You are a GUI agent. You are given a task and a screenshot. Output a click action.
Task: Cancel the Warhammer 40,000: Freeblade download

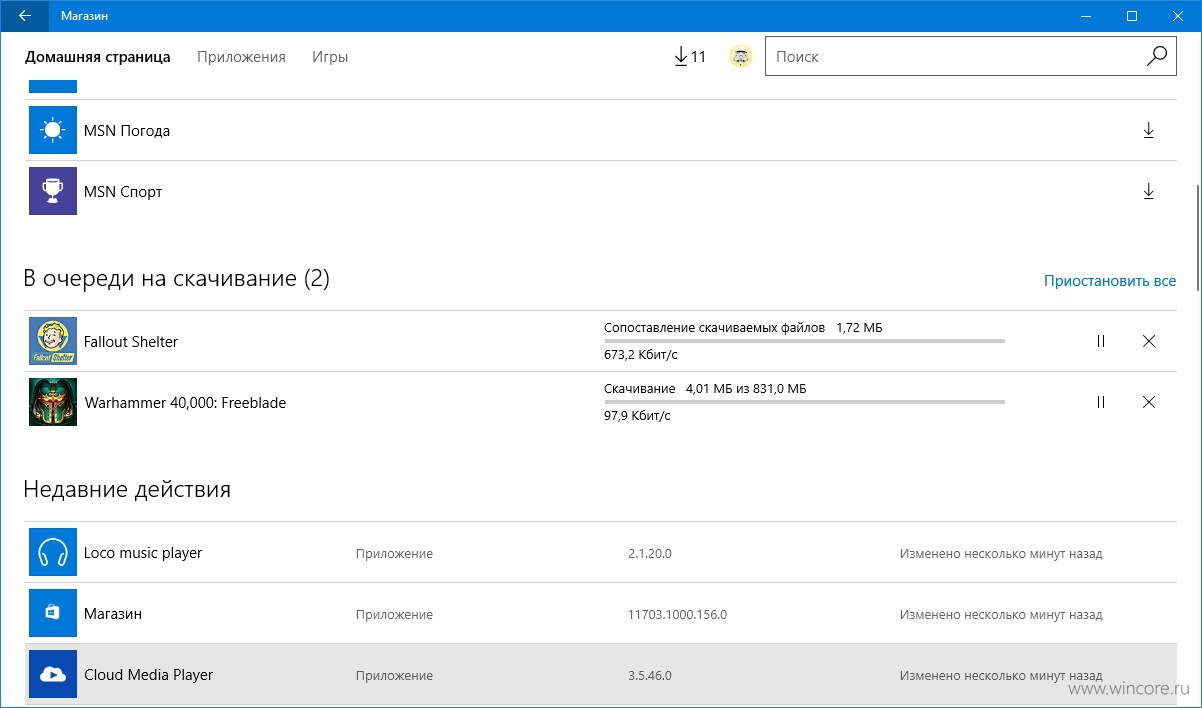click(1149, 402)
